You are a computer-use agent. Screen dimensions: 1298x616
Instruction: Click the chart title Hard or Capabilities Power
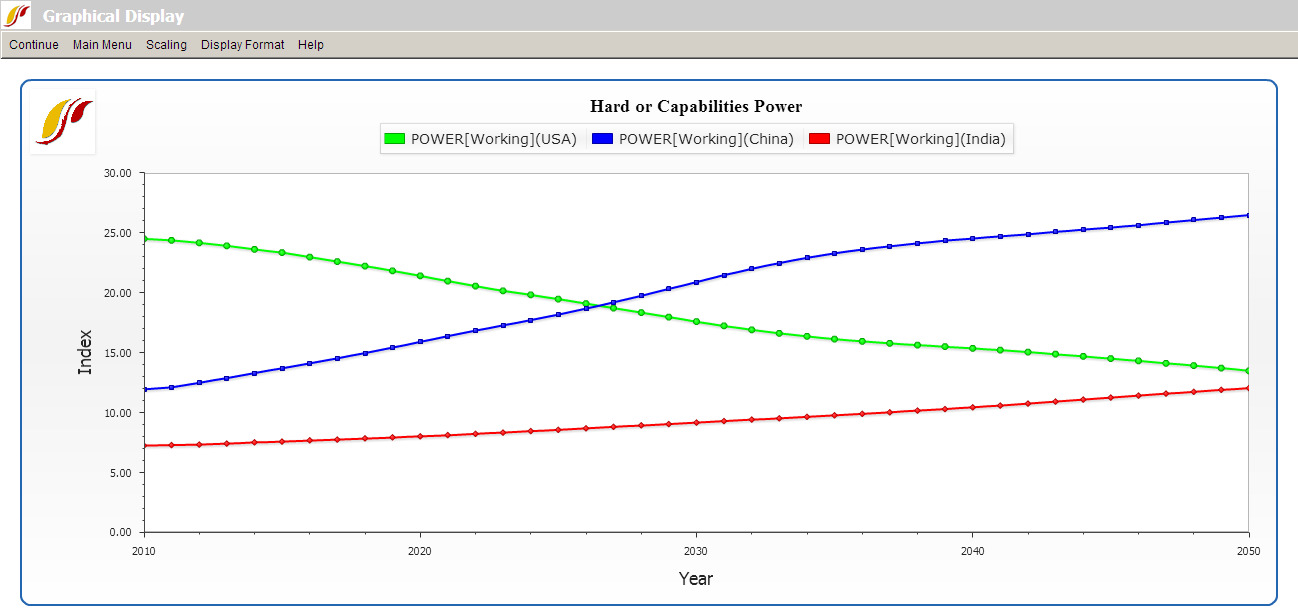[696, 106]
